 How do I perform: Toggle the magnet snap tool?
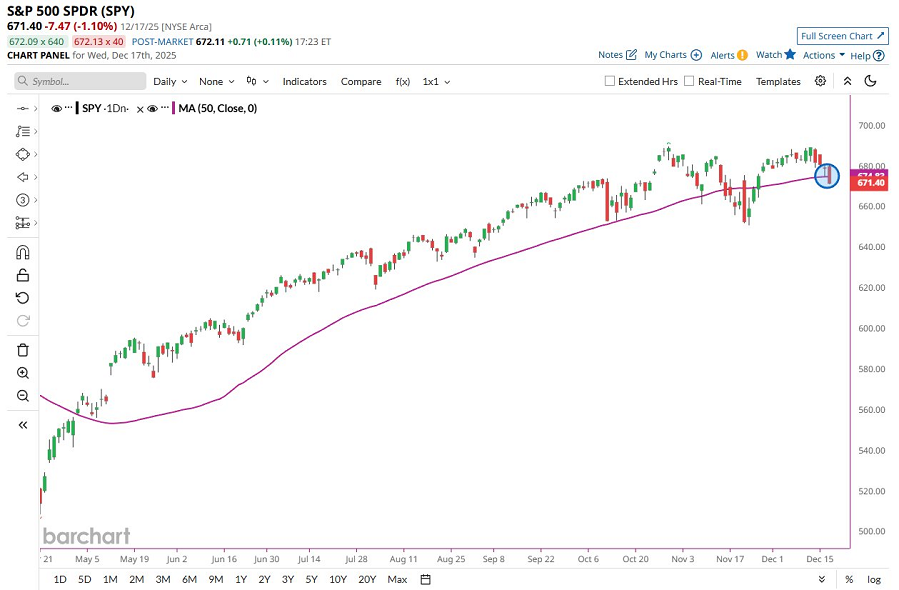point(22,253)
